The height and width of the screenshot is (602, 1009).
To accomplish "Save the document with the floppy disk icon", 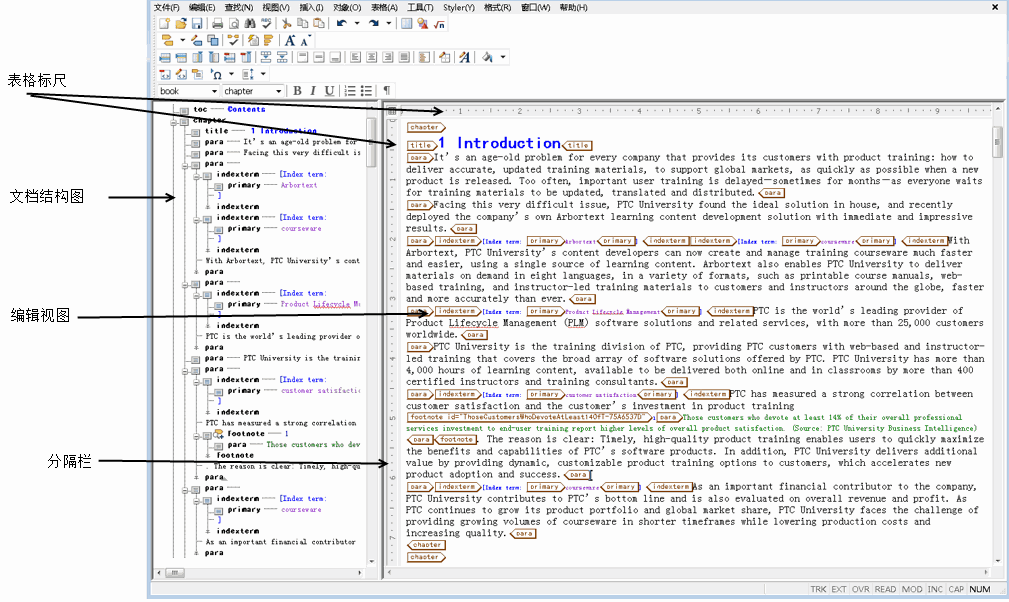I will pos(197,23).
